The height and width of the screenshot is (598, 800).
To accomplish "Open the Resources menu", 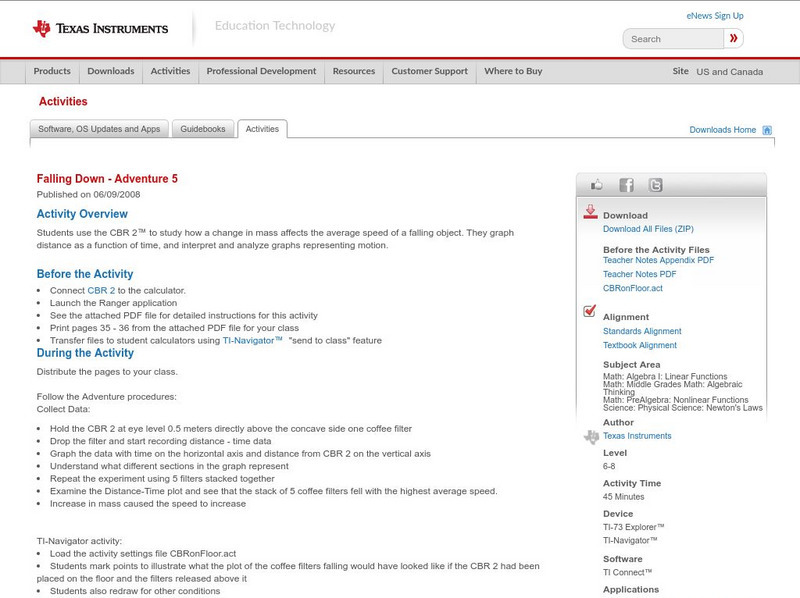I will click(354, 71).
